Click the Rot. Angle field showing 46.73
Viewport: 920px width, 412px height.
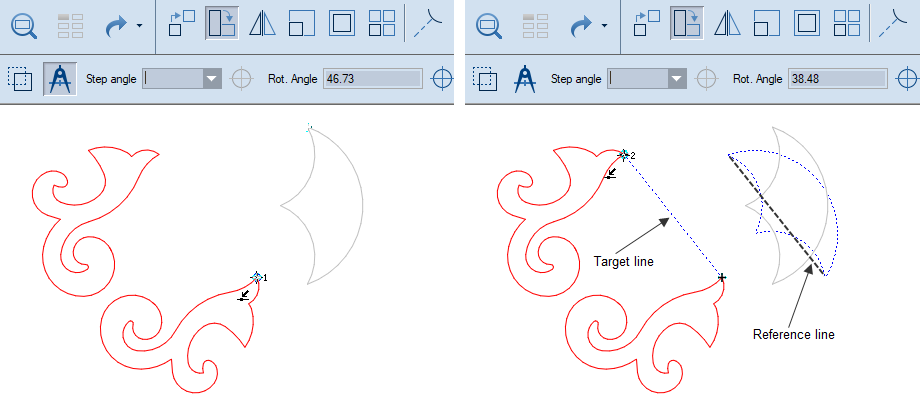[x=371, y=79]
